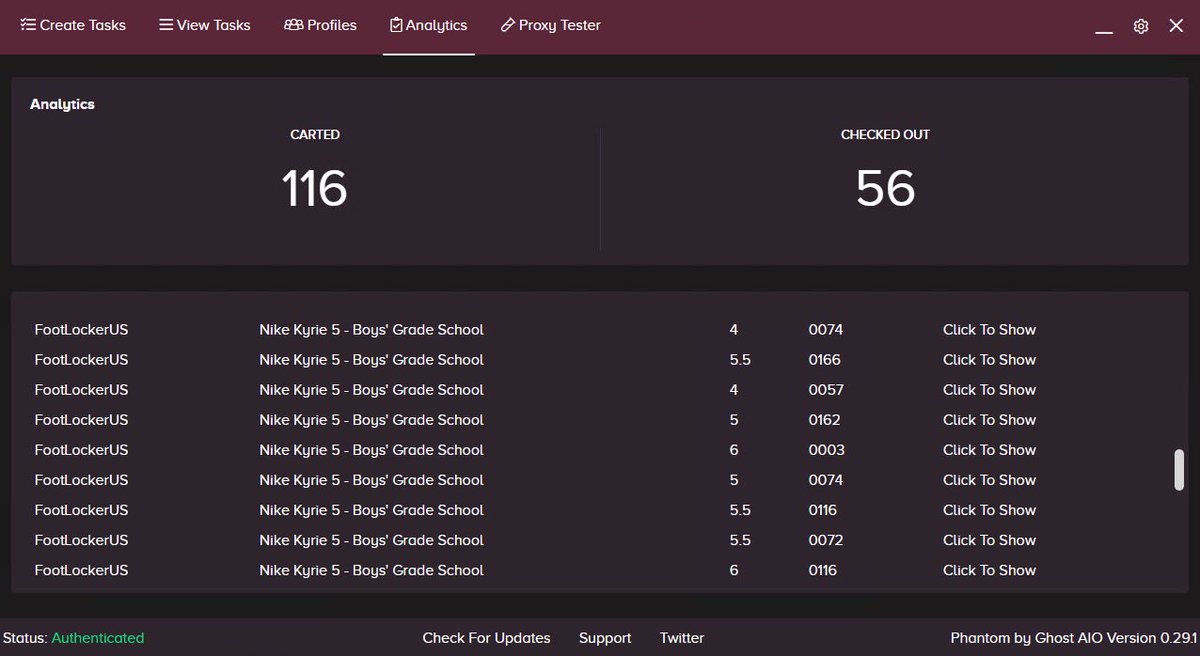Close the Phantom application window

pyautogui.click(x=1176, y=26)
